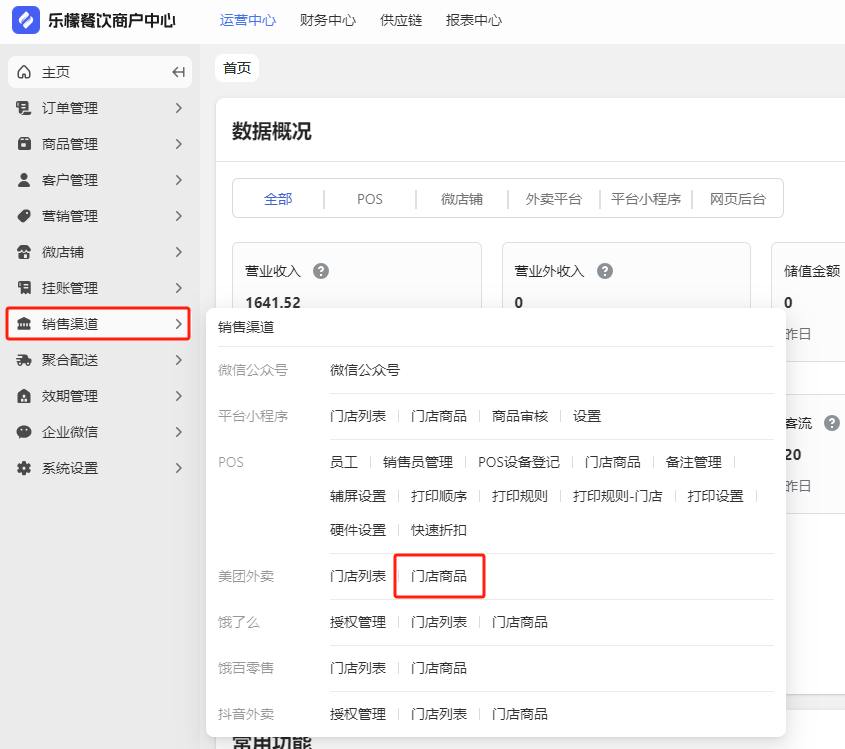The image size is (845, 749).
Task: Click the 营销管理 tag icon
Action: coord(24,216)
